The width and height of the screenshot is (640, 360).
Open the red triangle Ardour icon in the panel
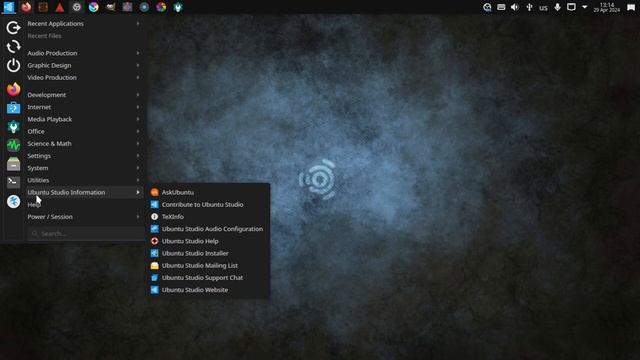[60, 7]
